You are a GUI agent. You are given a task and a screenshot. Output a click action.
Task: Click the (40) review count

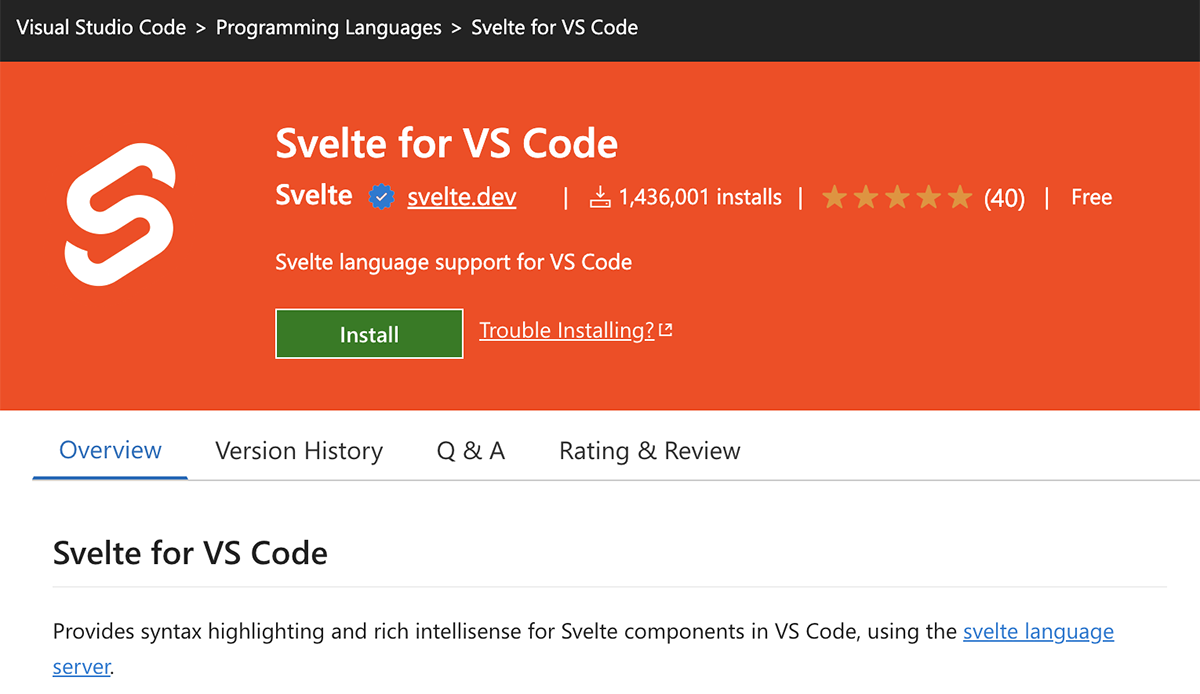(x=1005, y=198)
